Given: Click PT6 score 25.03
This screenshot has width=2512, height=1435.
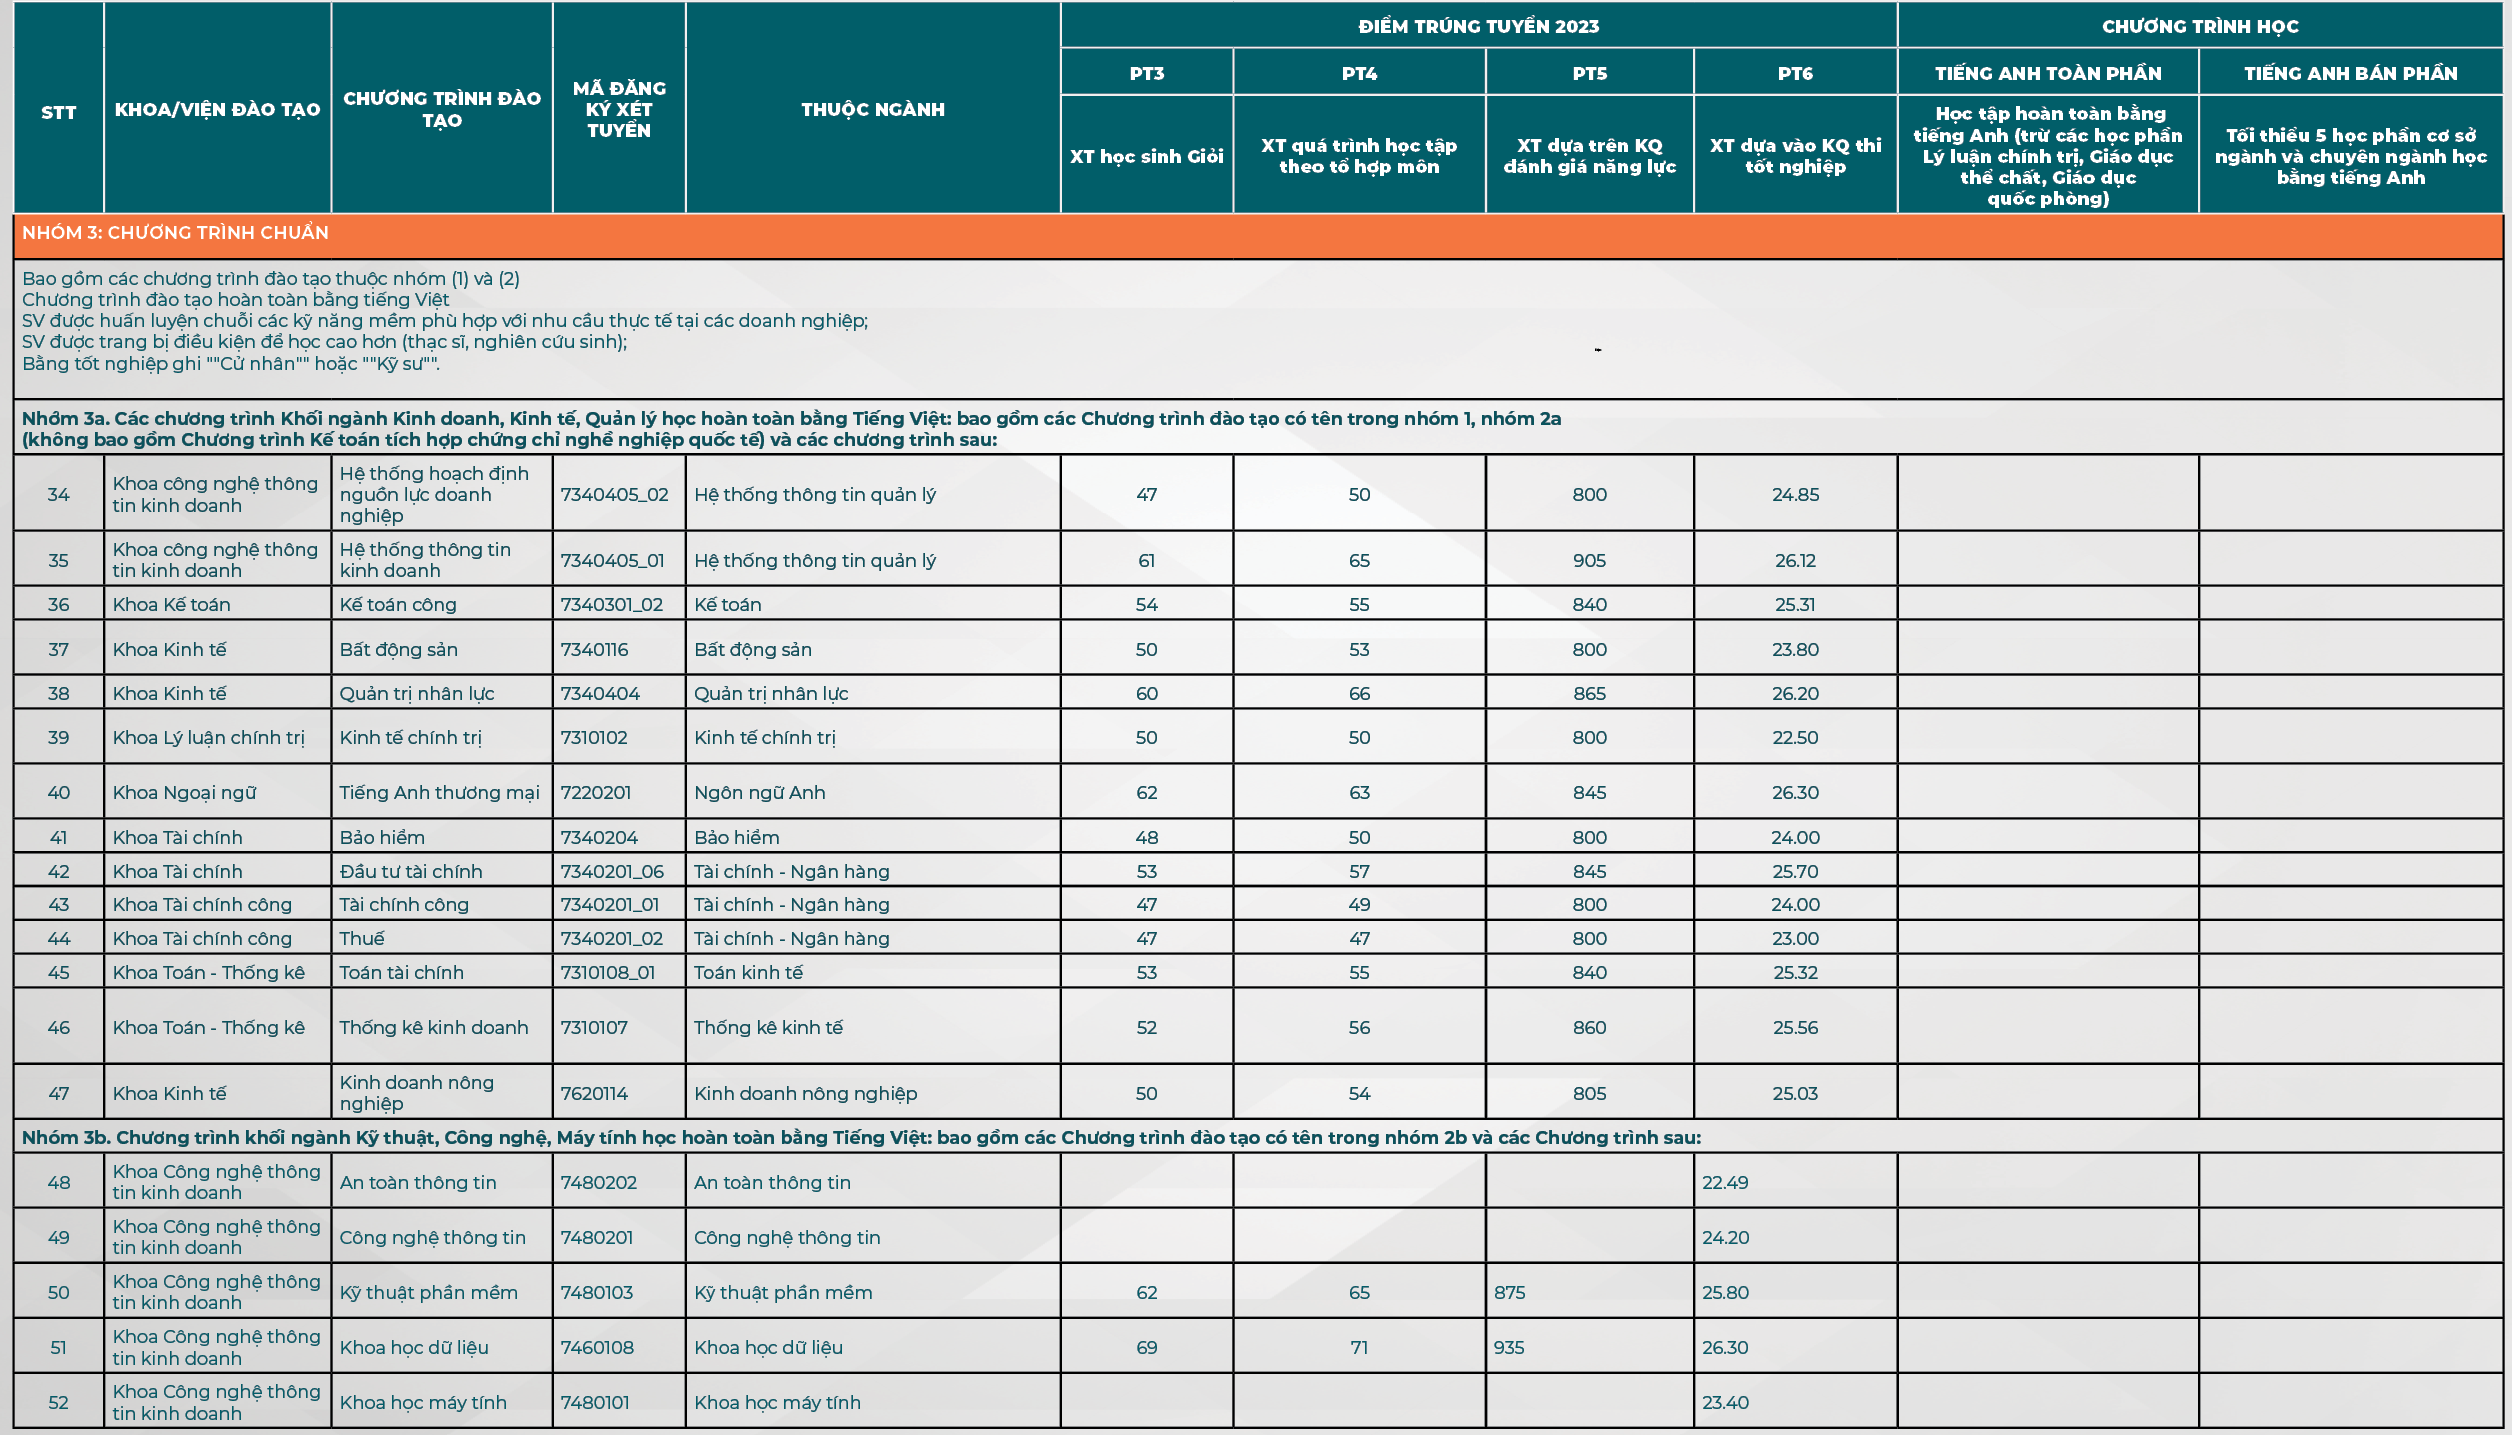Looking at the screenshot, I should 1795,1093.
